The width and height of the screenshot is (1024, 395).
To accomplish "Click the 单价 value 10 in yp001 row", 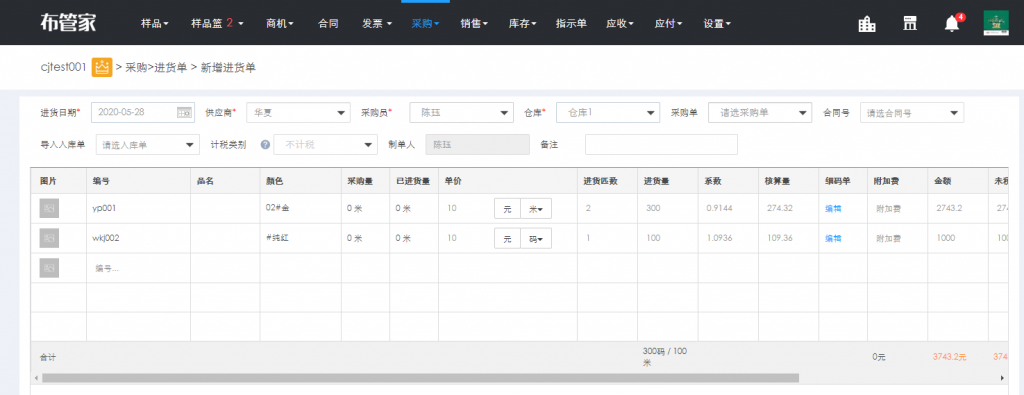I will 452,209.
